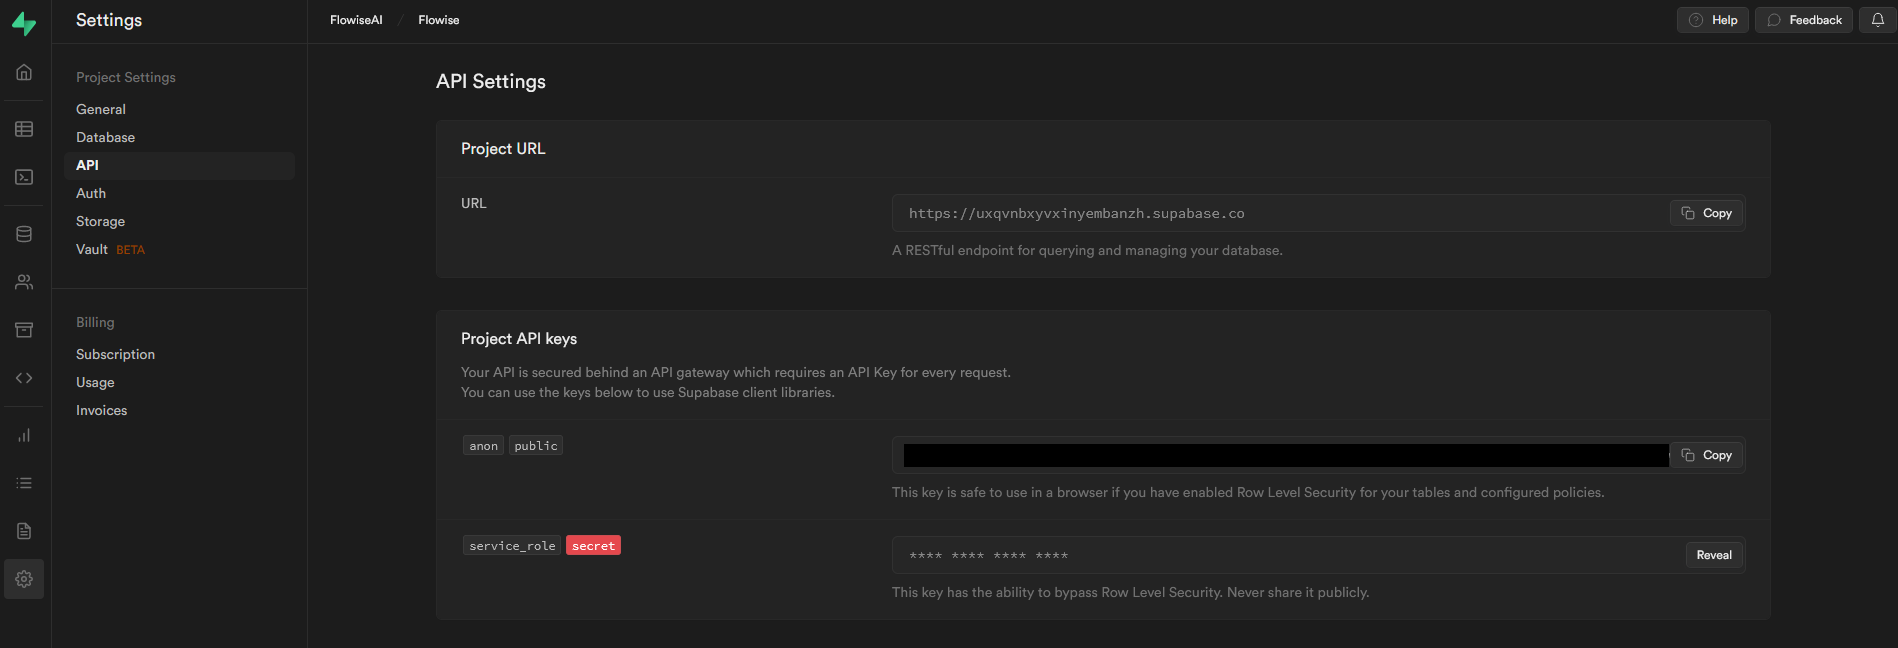Open Auth settings page
The width and height of the screenshot is (1898, 648).
(x=91, y=193)
